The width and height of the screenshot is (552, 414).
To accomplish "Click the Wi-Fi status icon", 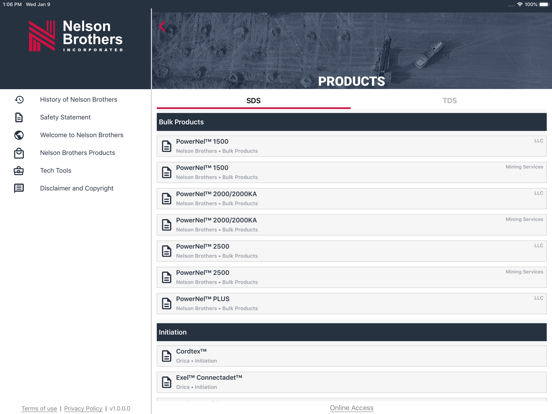I will [x=520, y=4].
